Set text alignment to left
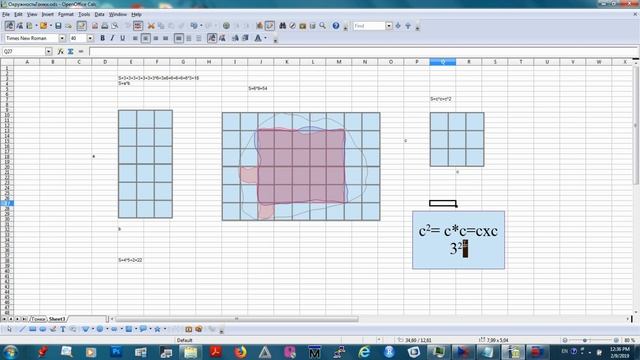The width and height of the screenshot is (640, 360). (135, 38)
